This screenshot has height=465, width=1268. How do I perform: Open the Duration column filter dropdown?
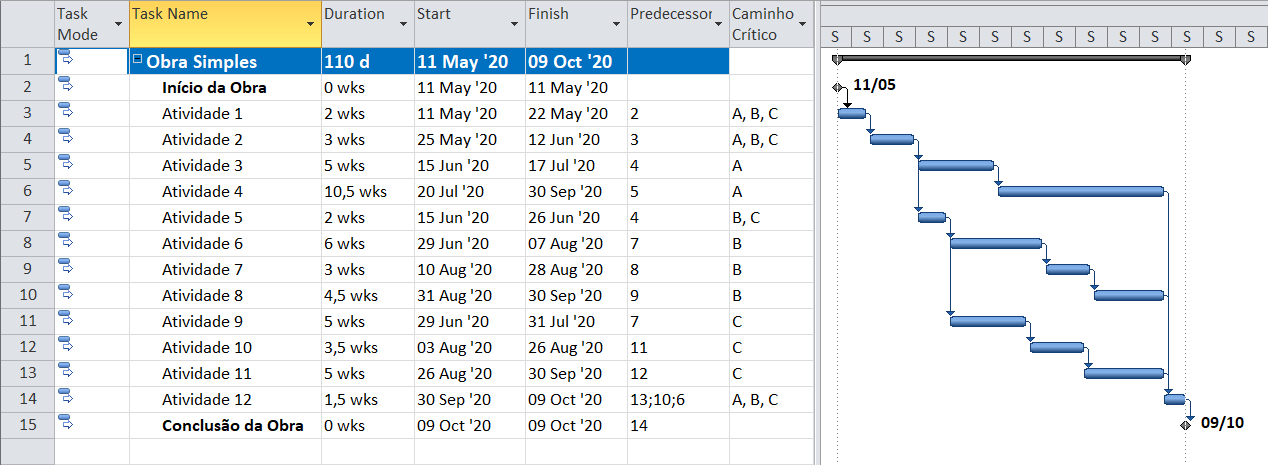point(403,23)
